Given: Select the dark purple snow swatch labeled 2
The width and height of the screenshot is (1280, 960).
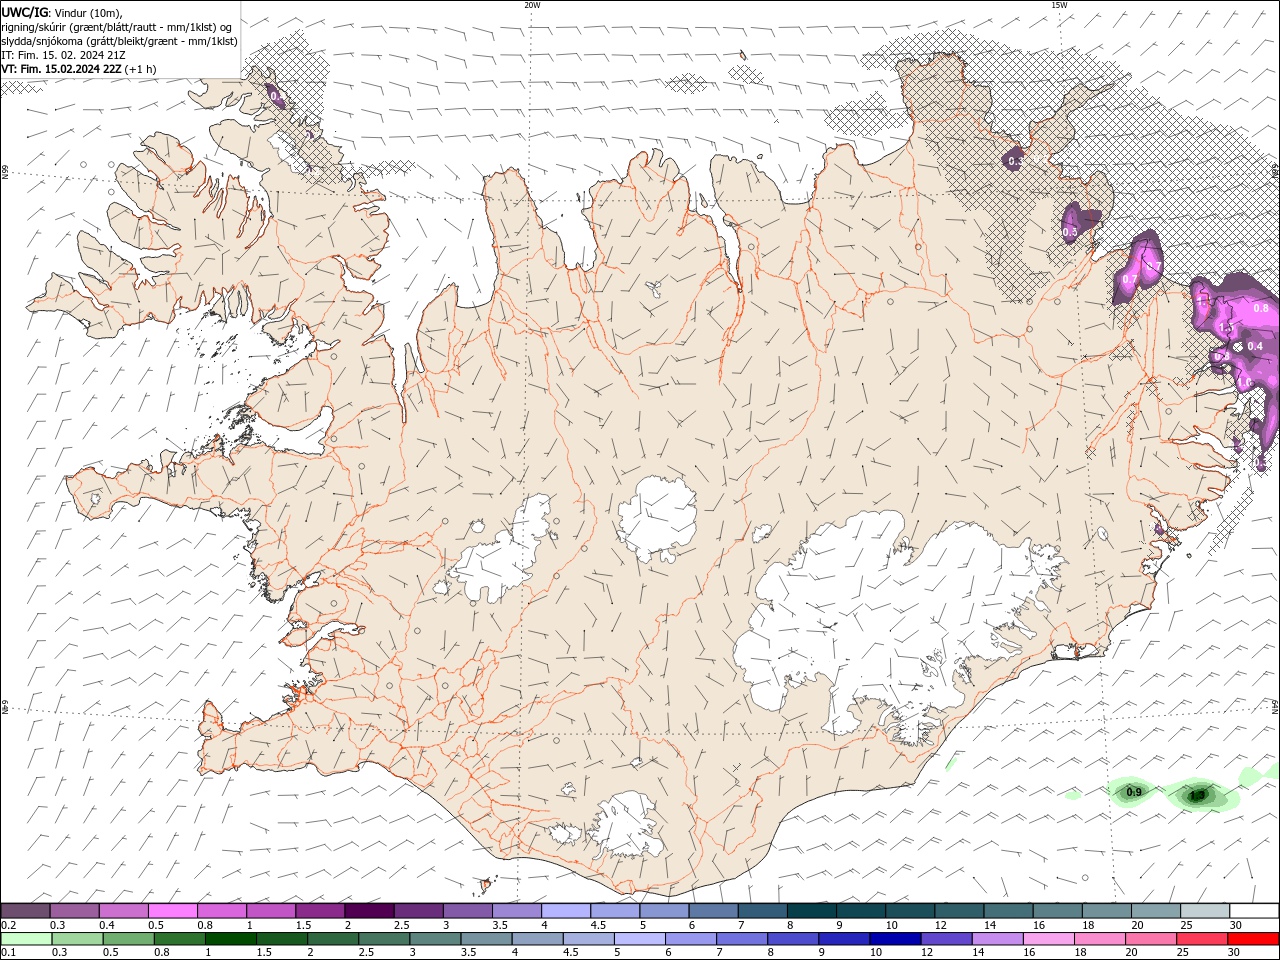Looking at the screenshot, I should point(370,911).
